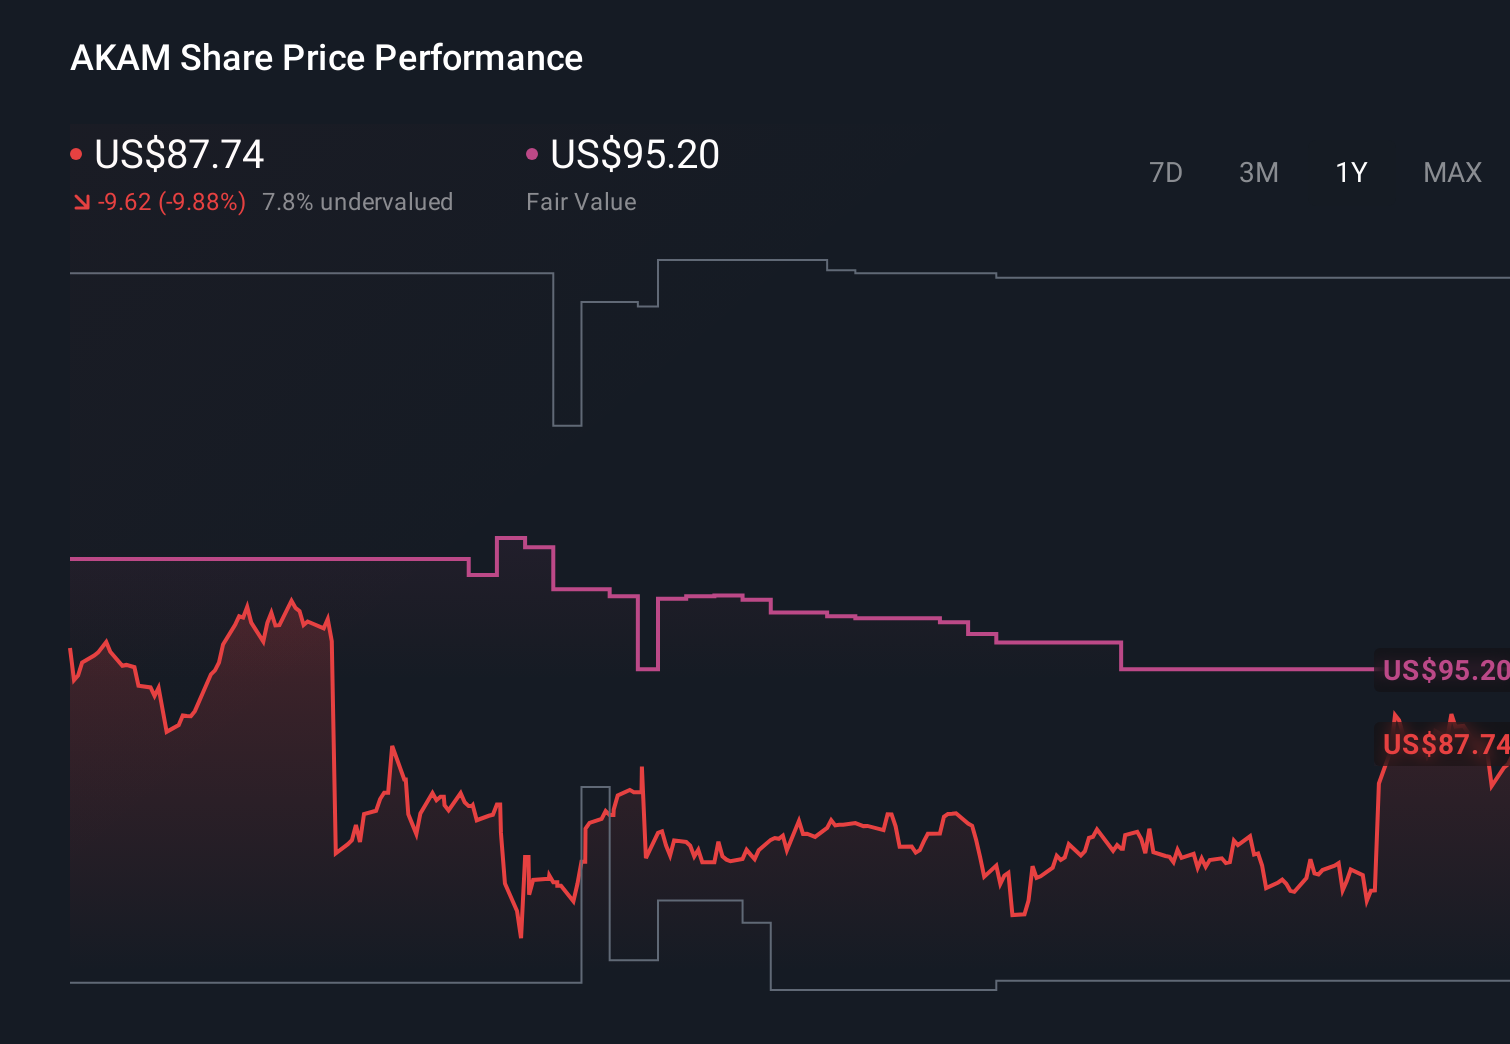The width and height of the screenshot is (1510, 1044).
Task: Click the red share price legend dot
Action: (78, 153)
